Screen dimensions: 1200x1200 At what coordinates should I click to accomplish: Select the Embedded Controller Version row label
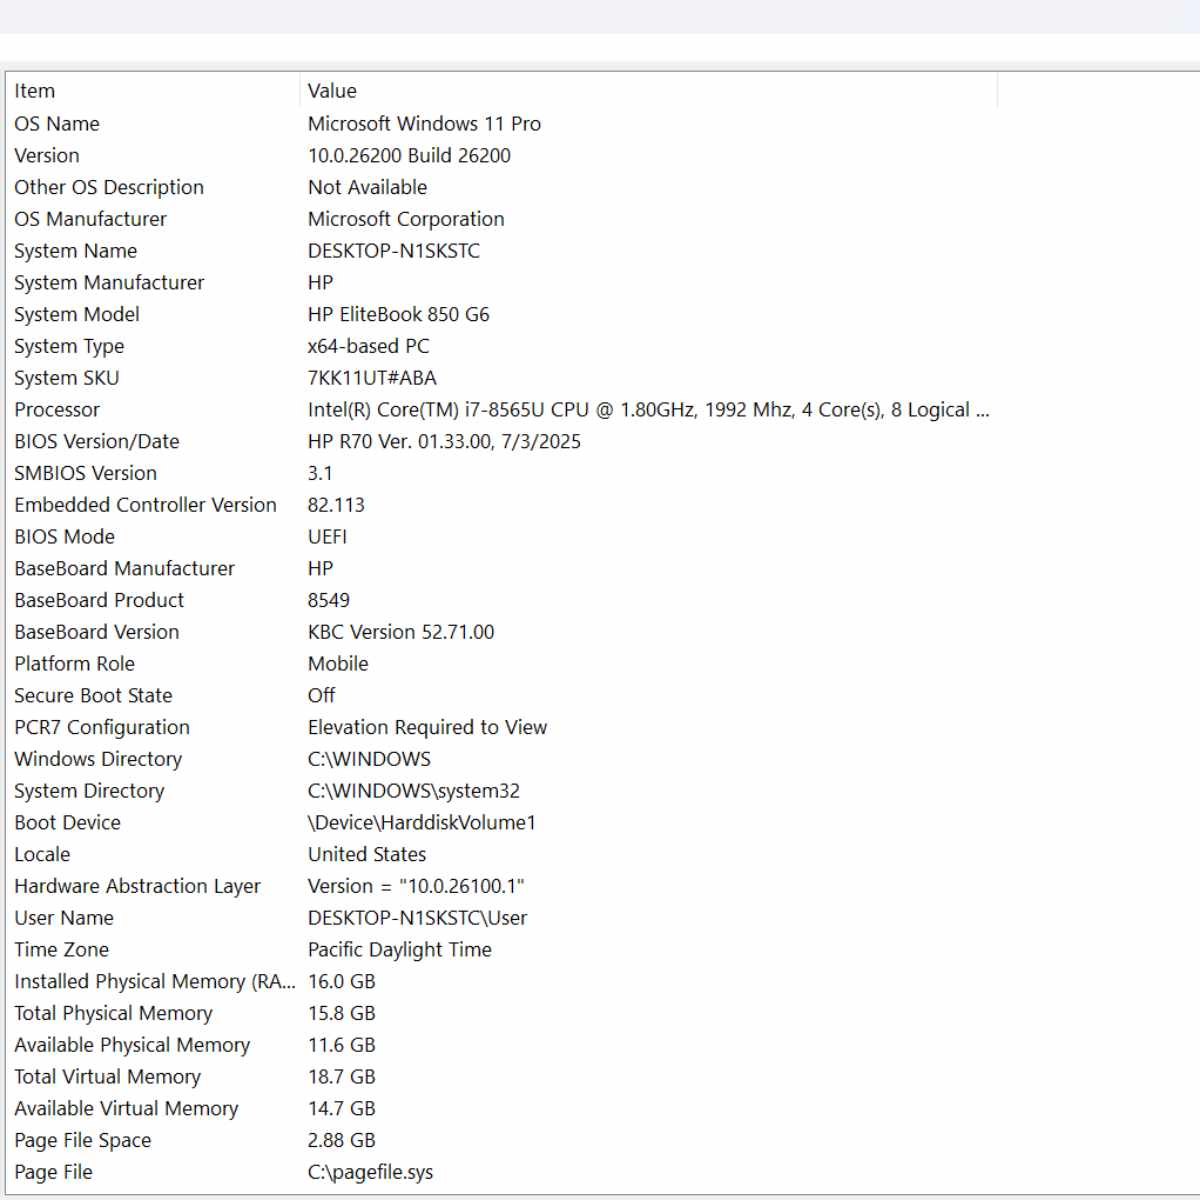point(145,505)
